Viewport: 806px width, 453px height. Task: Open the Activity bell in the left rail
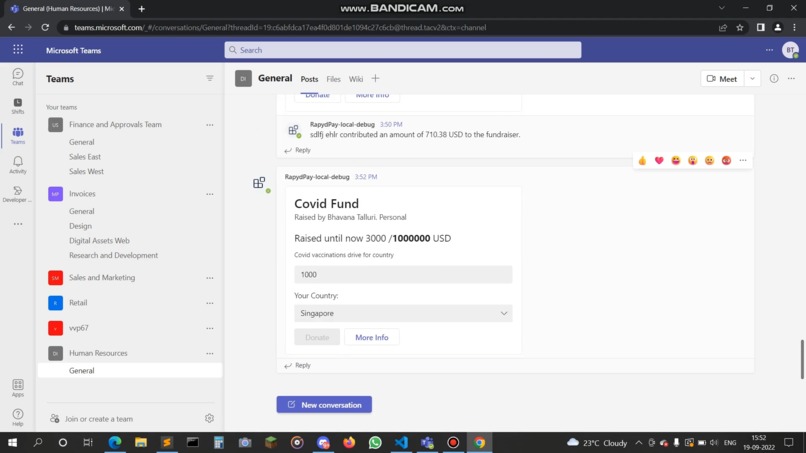coord(17,165)
